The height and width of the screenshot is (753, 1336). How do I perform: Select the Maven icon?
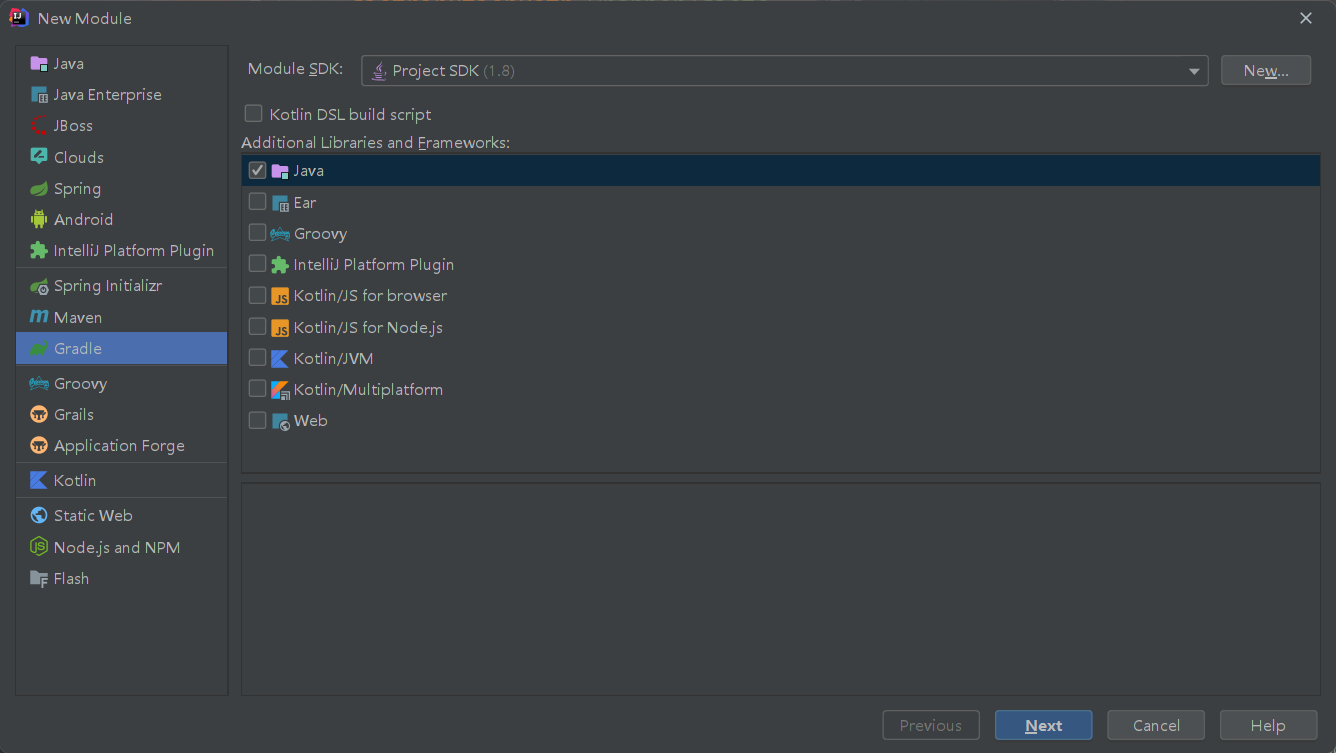click(x=39, y=317)
